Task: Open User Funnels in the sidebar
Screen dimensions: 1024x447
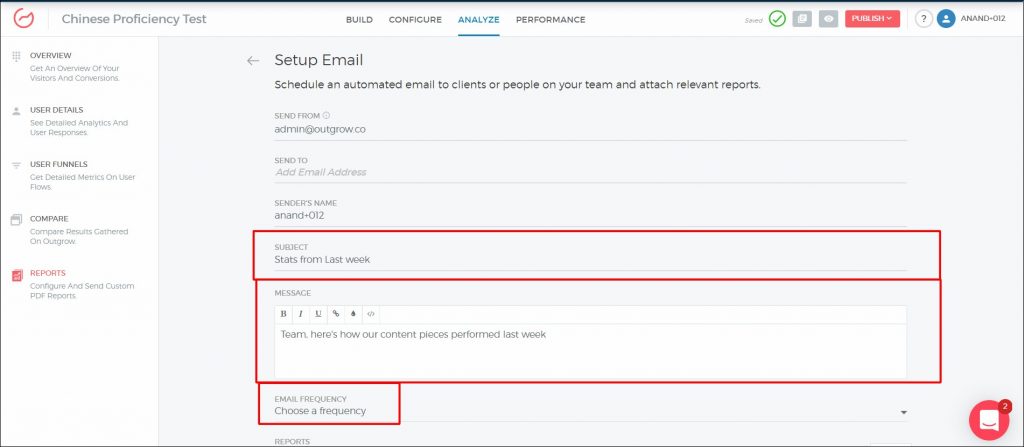Action: click(x=59, y=164)
